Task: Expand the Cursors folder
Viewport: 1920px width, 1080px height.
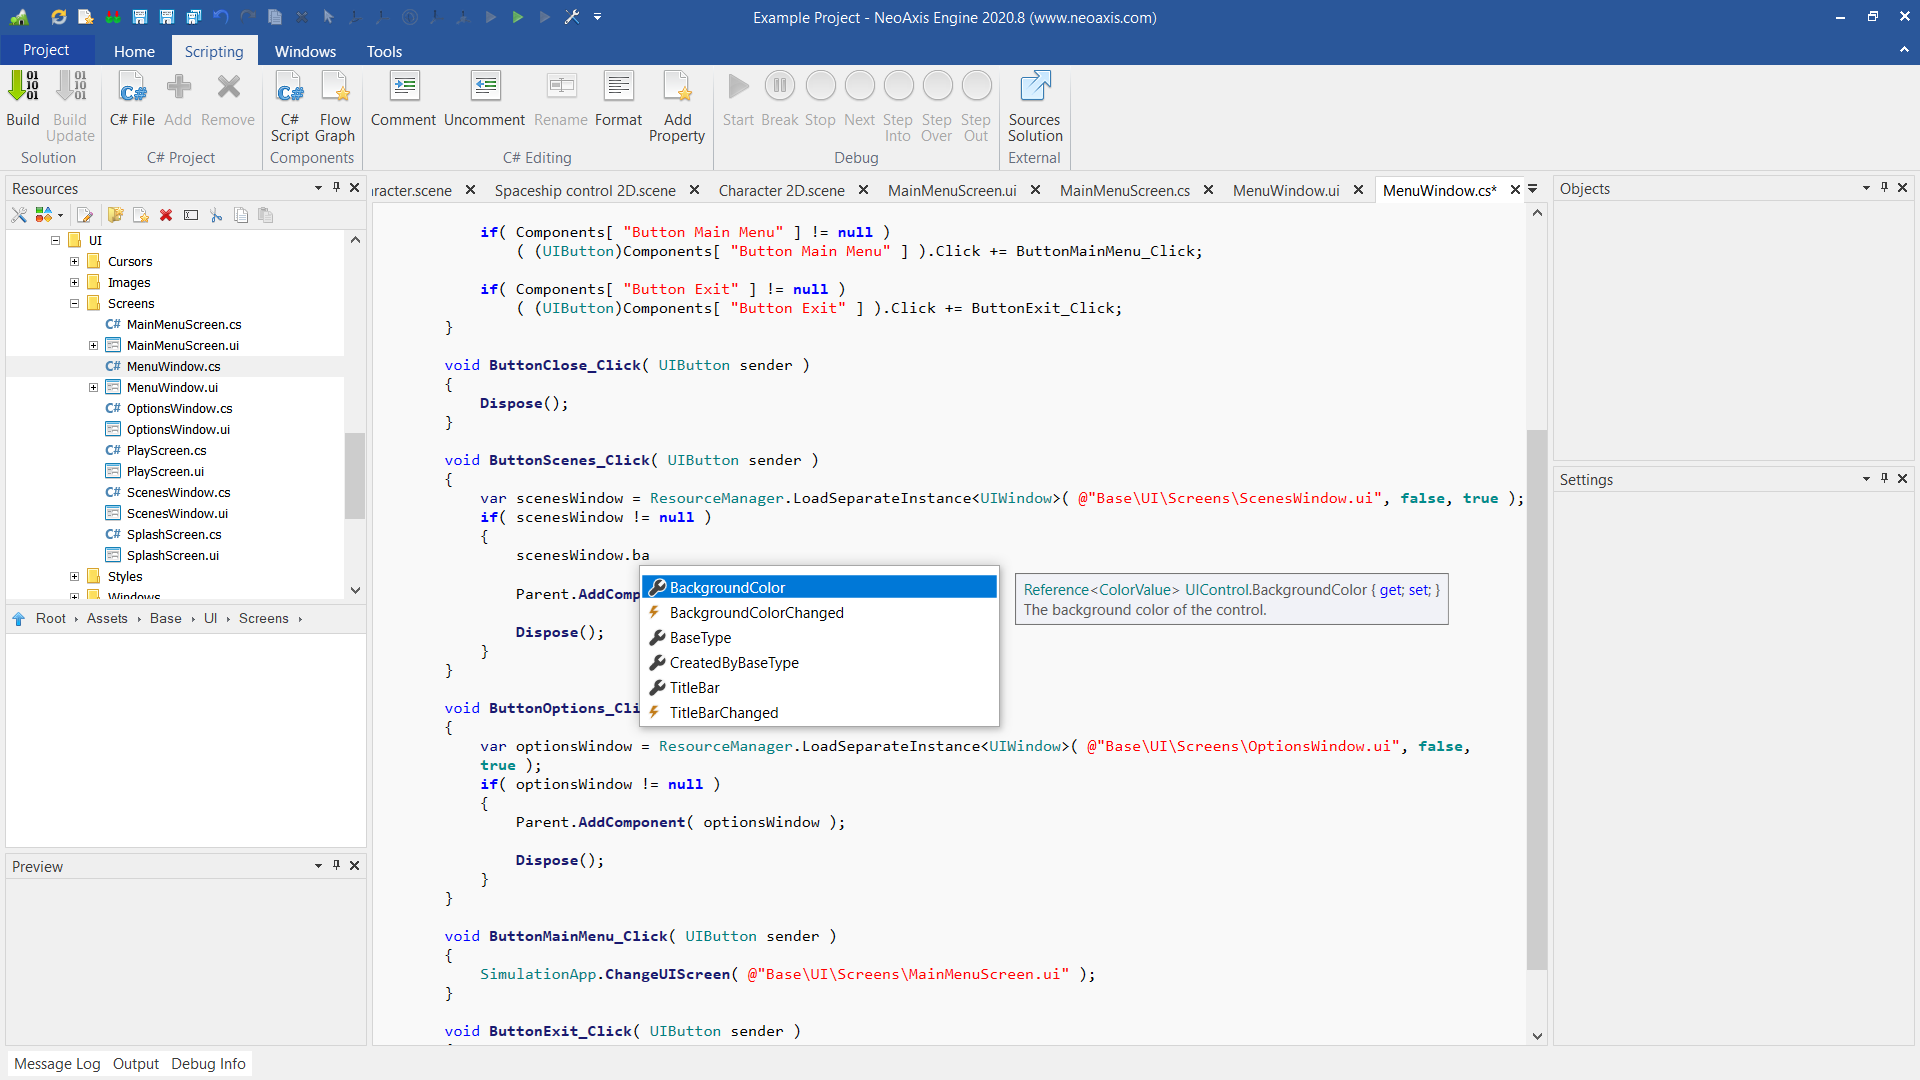Action: pos(75,262)
